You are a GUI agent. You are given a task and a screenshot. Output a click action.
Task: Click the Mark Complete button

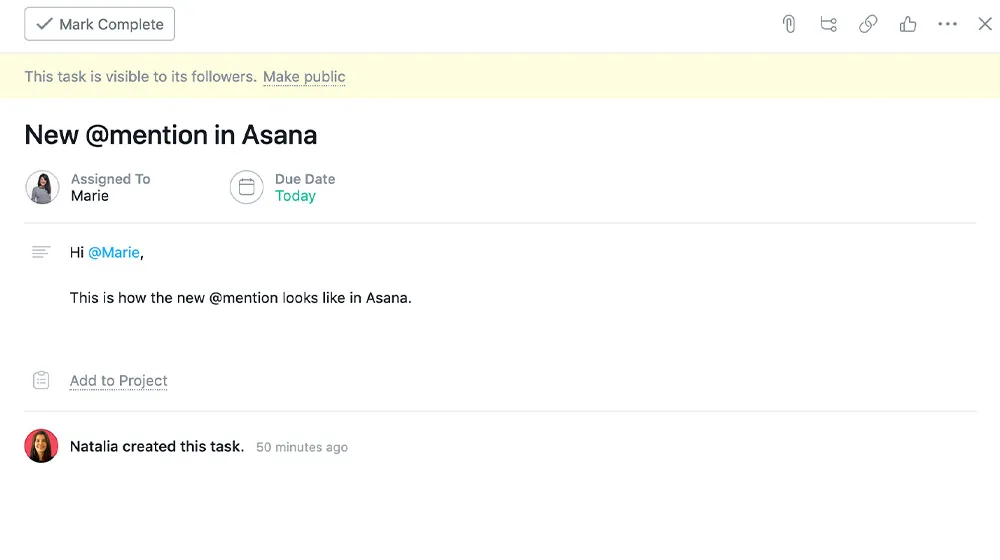coord(99,24)
